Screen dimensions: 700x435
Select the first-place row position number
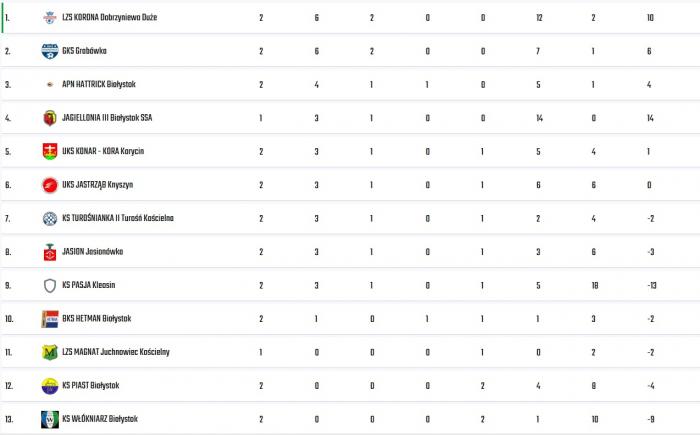click(x=7, y=18)
